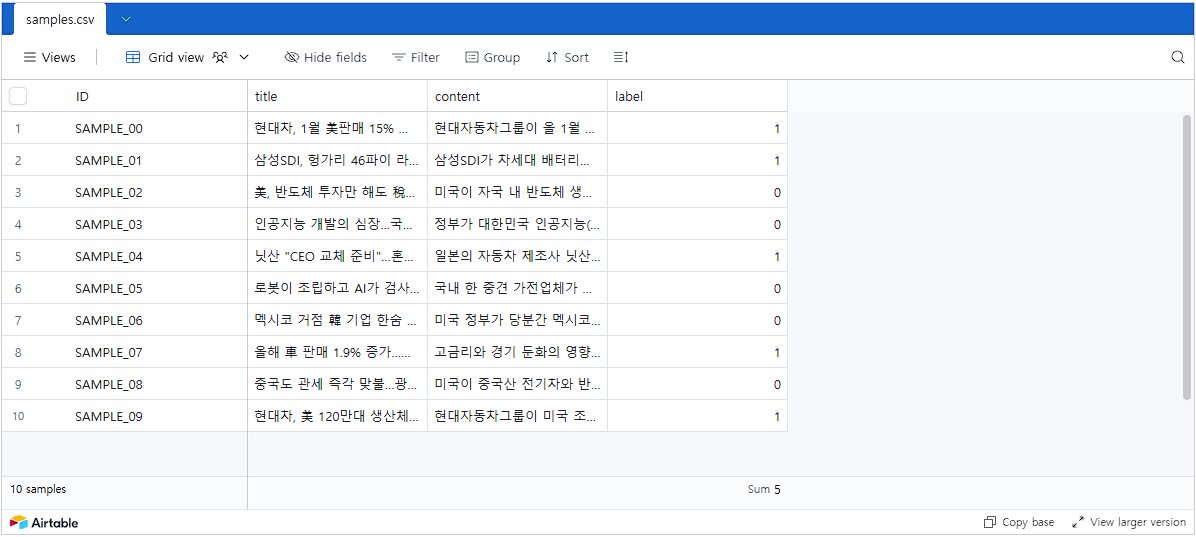Open the Views sidebar menu
Image resolution: width=1196 pixels, height=537 pixels.
click(x=50, y=57)
